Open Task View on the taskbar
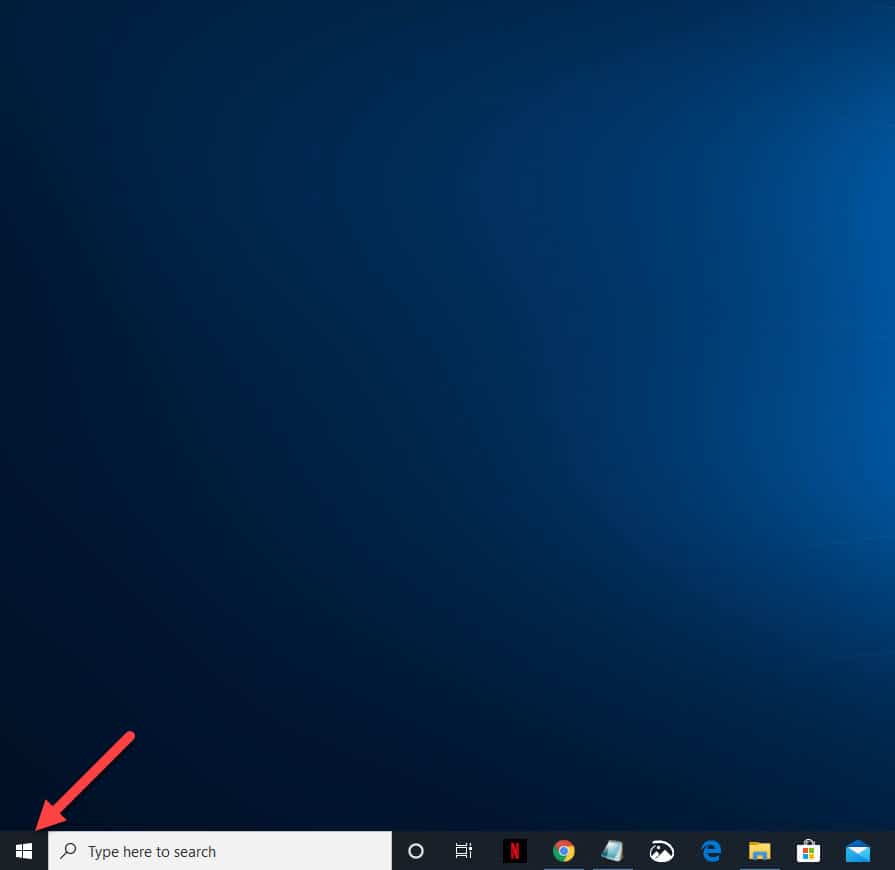This screenshot has width=895, height=870. click(x=463, y=851)
